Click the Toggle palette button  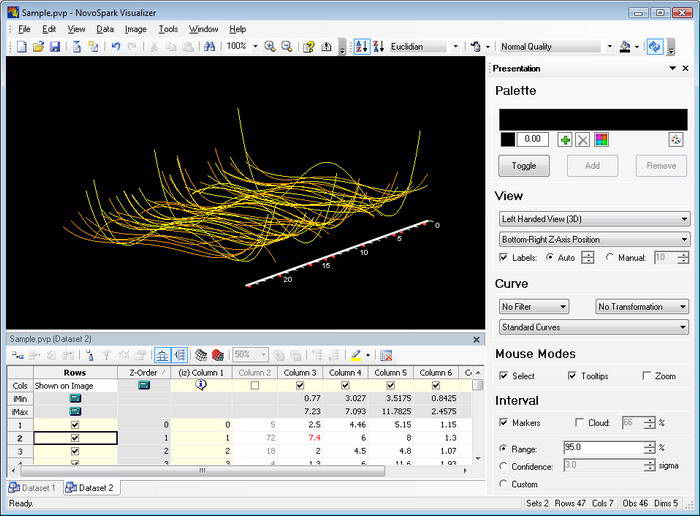tap(524, 166)
